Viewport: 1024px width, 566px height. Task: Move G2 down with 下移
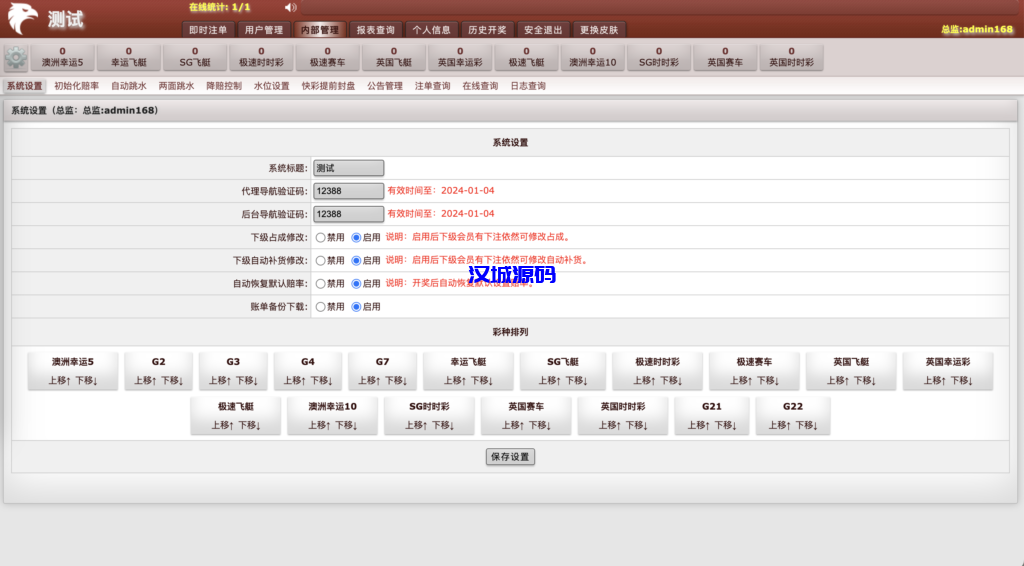172,380
